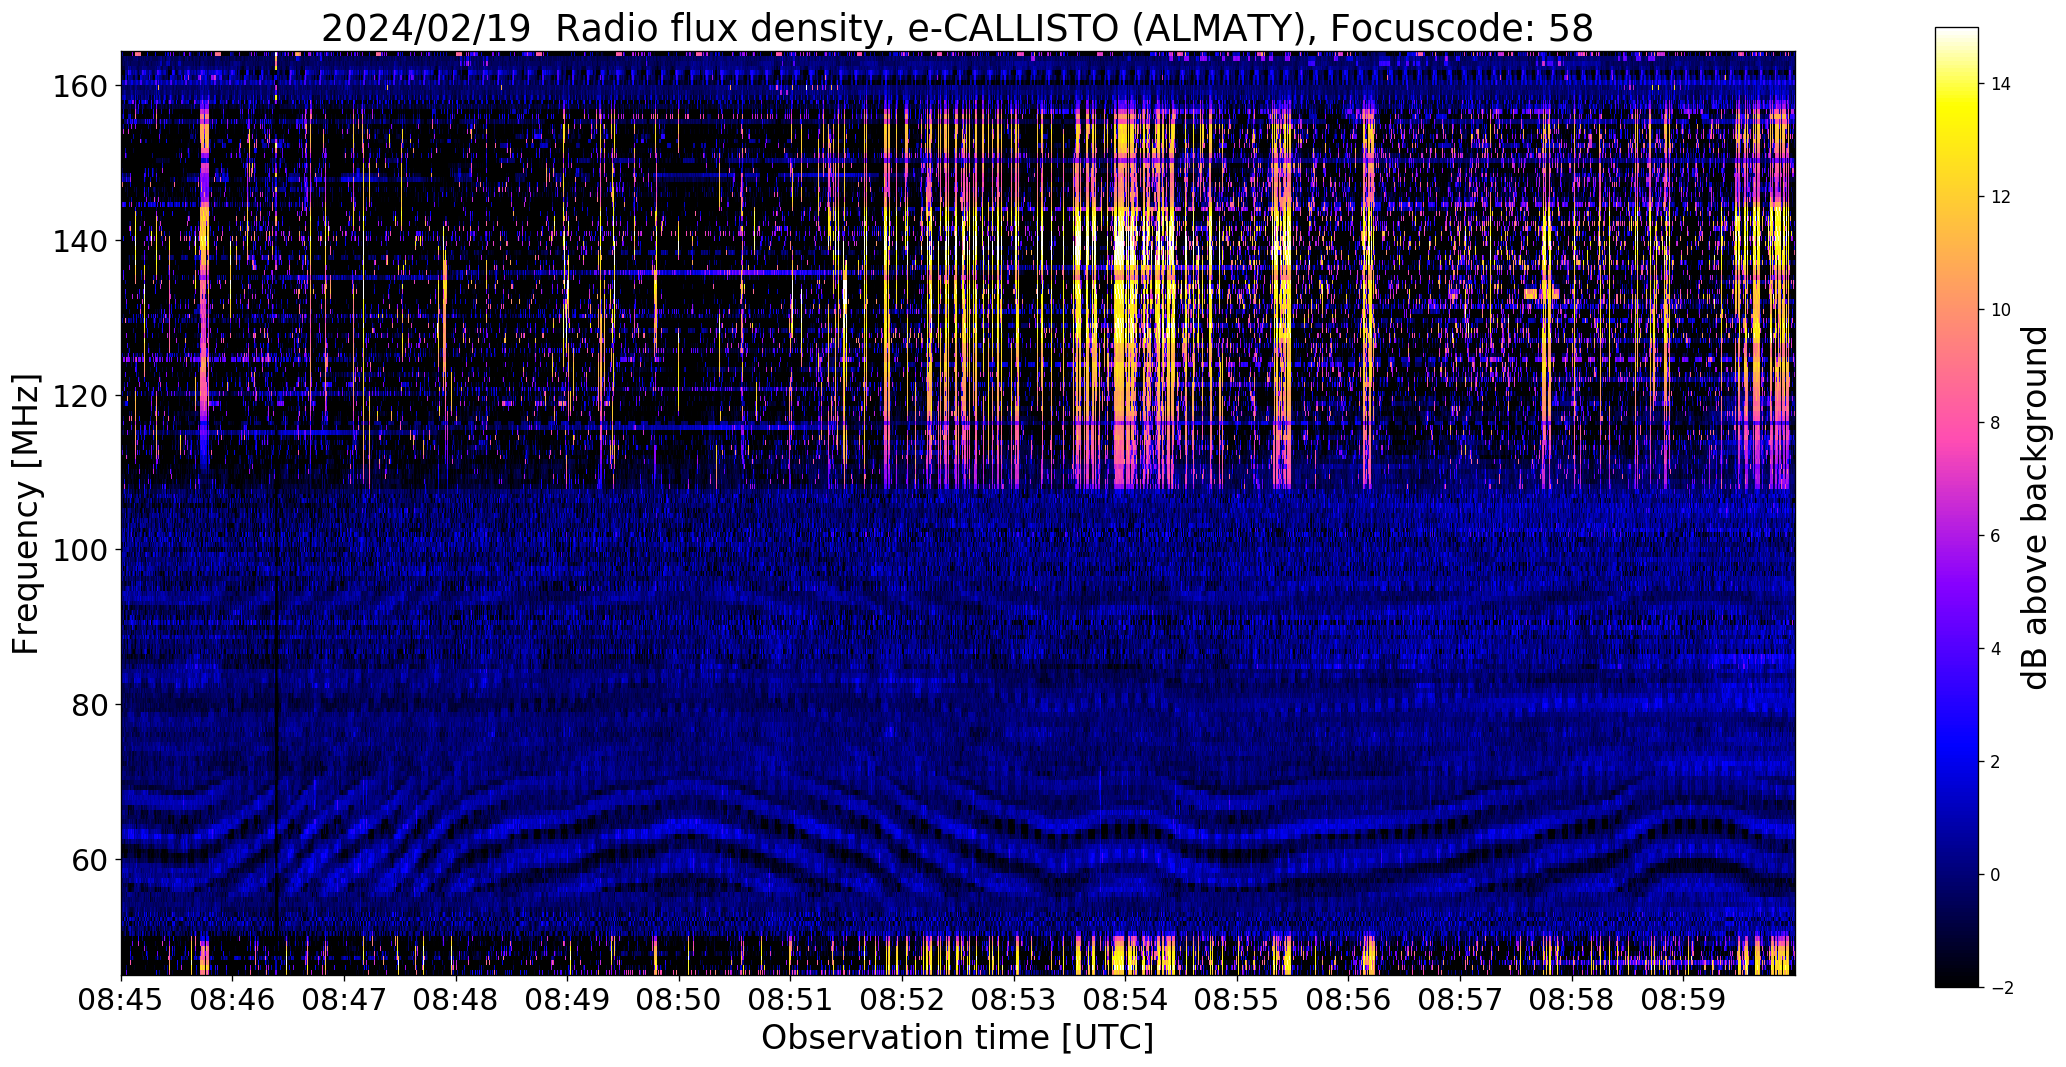Click the −2 tick on the colorbar

(2001, 988)
